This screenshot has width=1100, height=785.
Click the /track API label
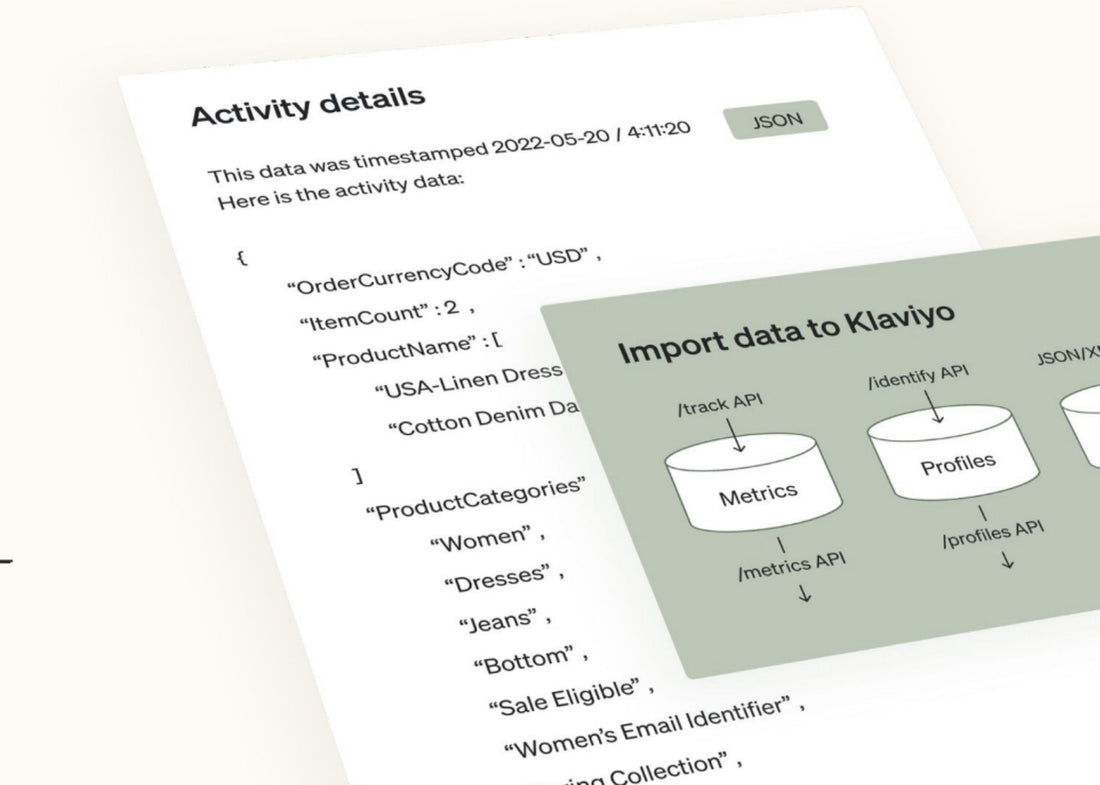pos(720,401)
